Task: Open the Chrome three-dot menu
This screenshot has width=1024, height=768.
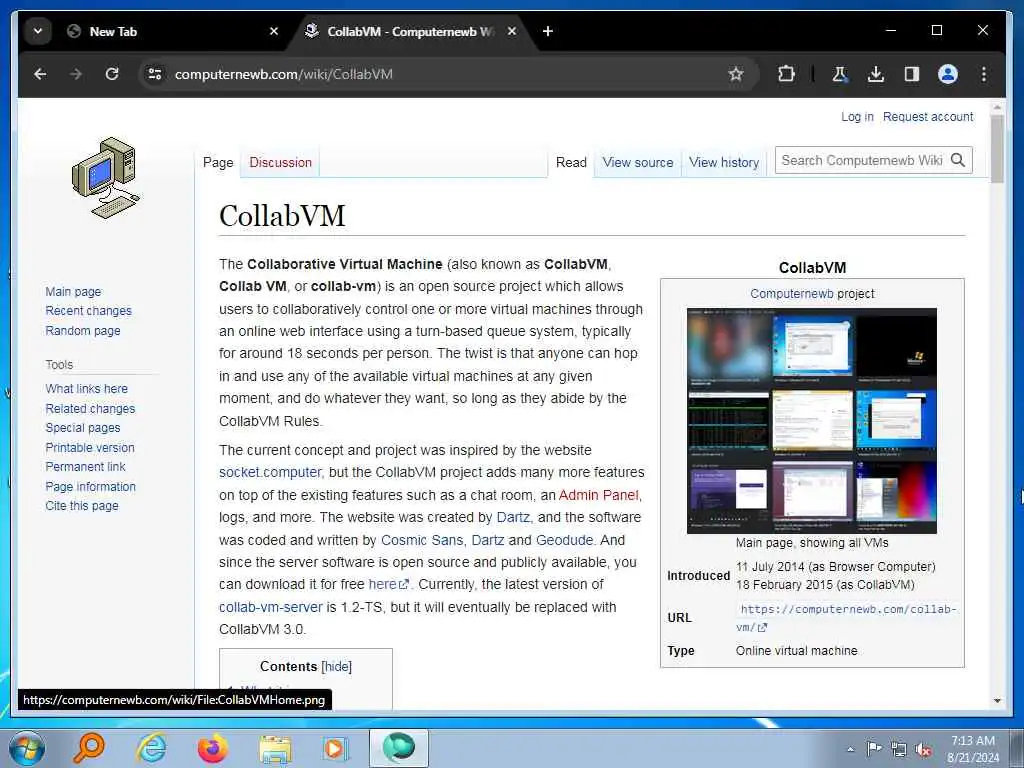Action: point(984,74)
